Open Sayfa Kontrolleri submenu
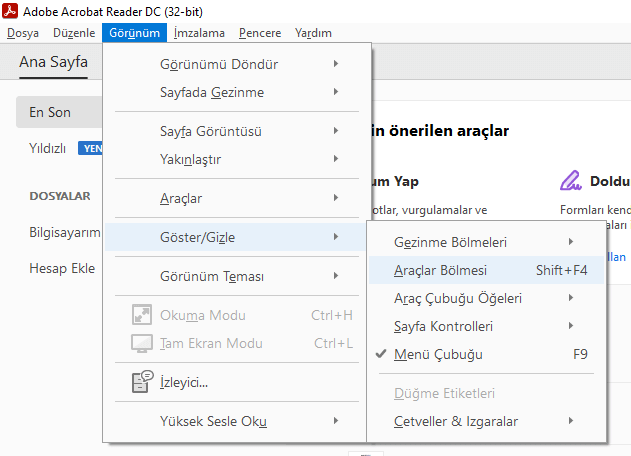The height and width of the screenshot is (456, 631). [x=486, y=326]
